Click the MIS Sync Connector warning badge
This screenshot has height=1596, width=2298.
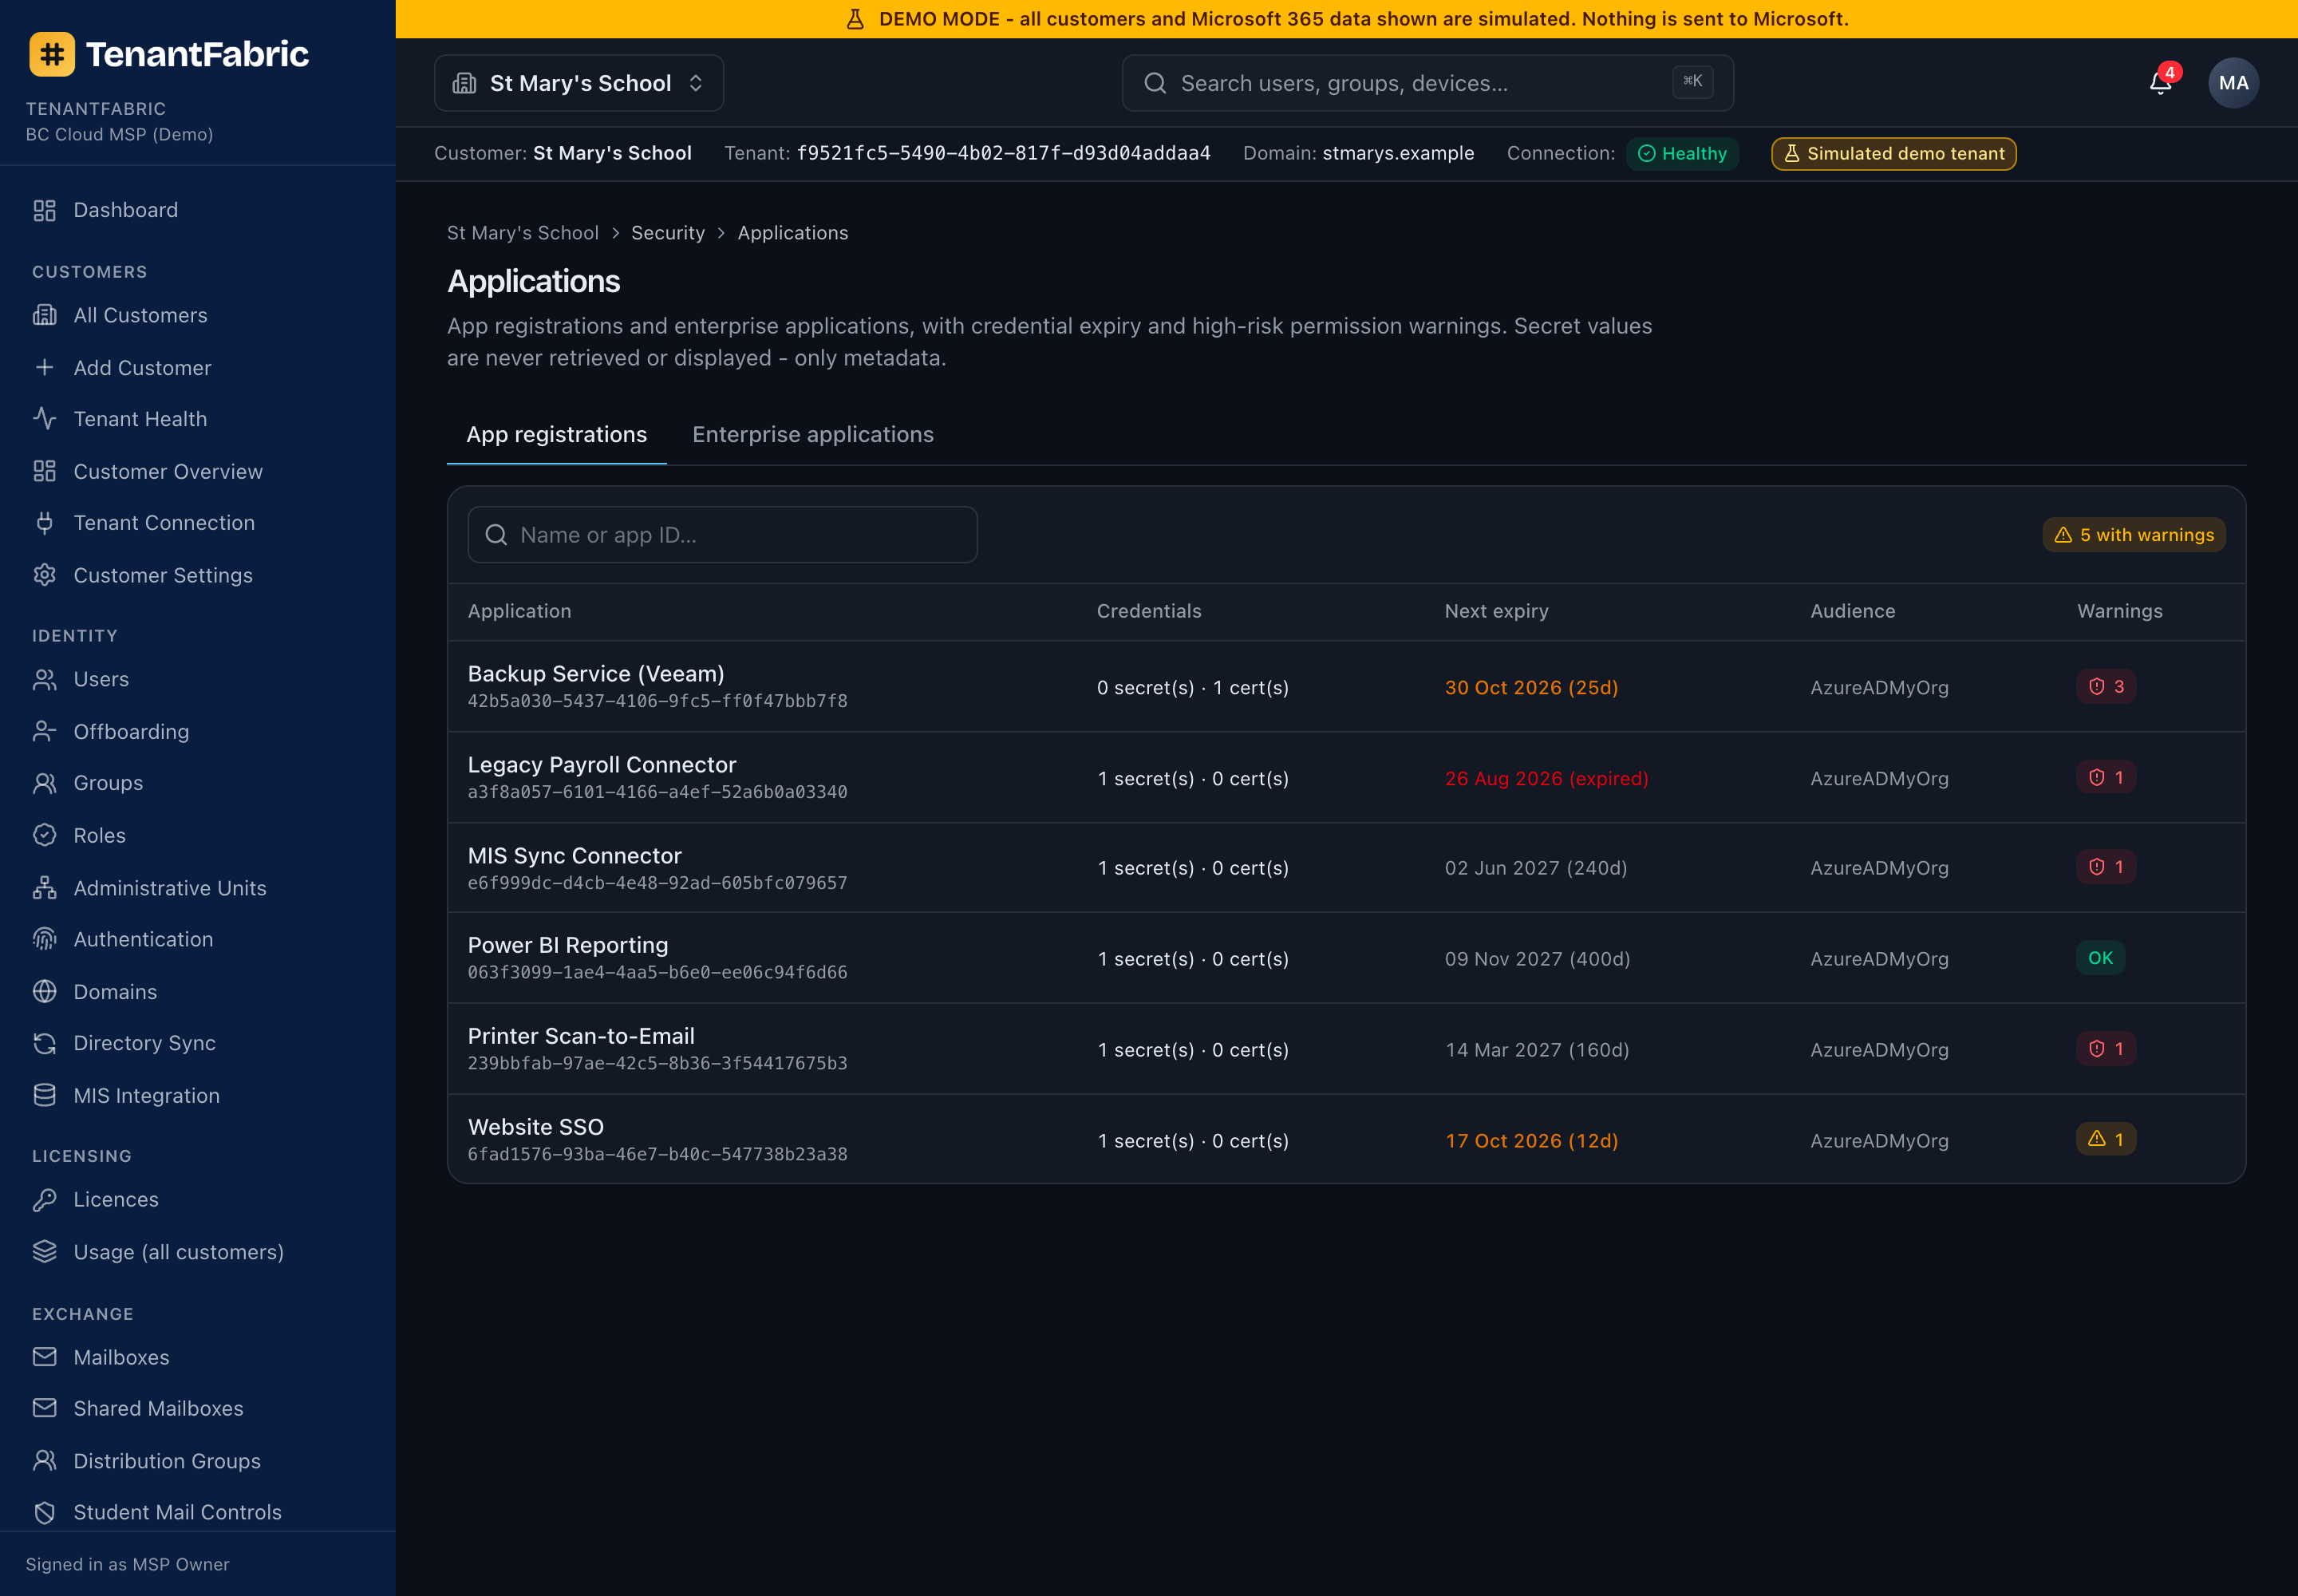tap(2106, 867)
